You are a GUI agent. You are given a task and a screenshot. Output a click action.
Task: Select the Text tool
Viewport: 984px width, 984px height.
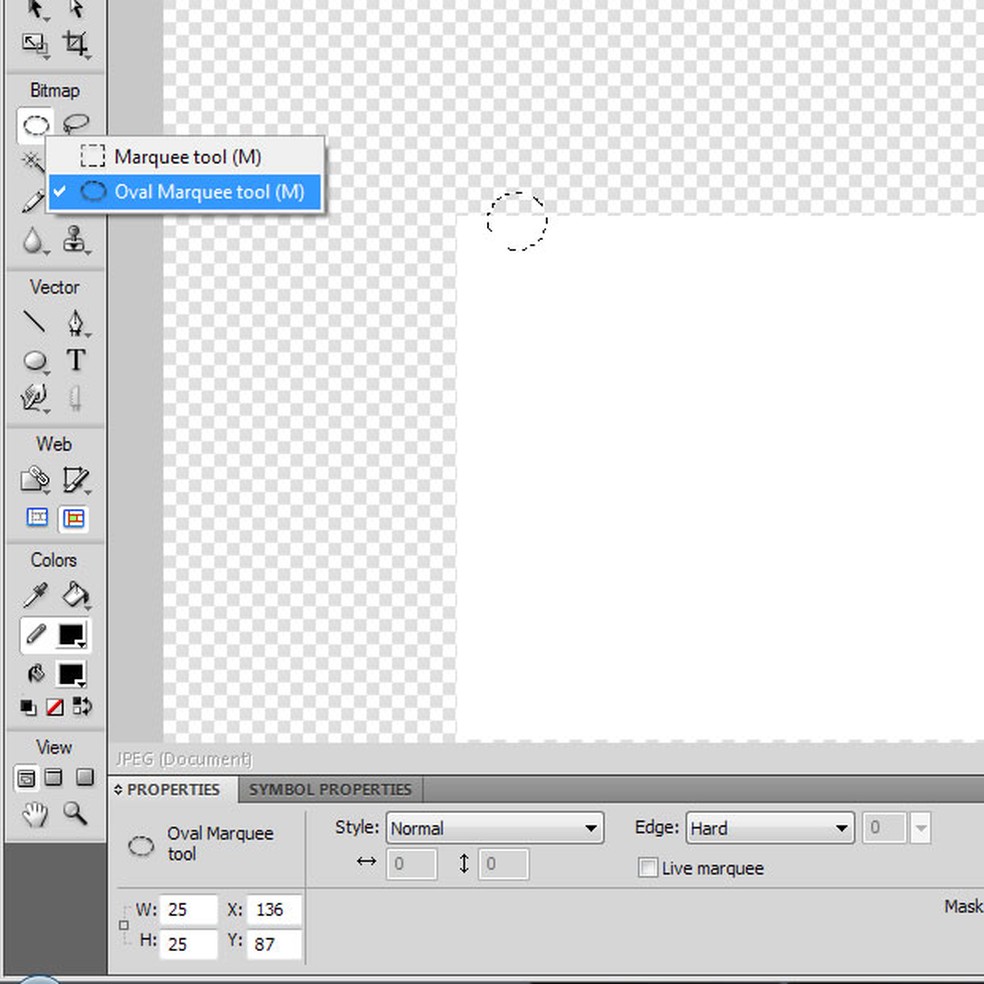pos(75,360)
